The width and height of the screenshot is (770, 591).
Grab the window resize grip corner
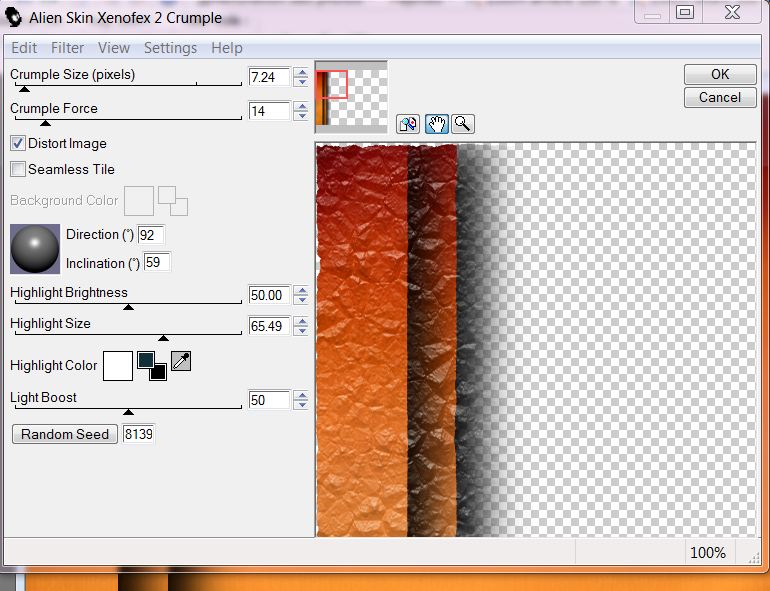pos(754,557)
